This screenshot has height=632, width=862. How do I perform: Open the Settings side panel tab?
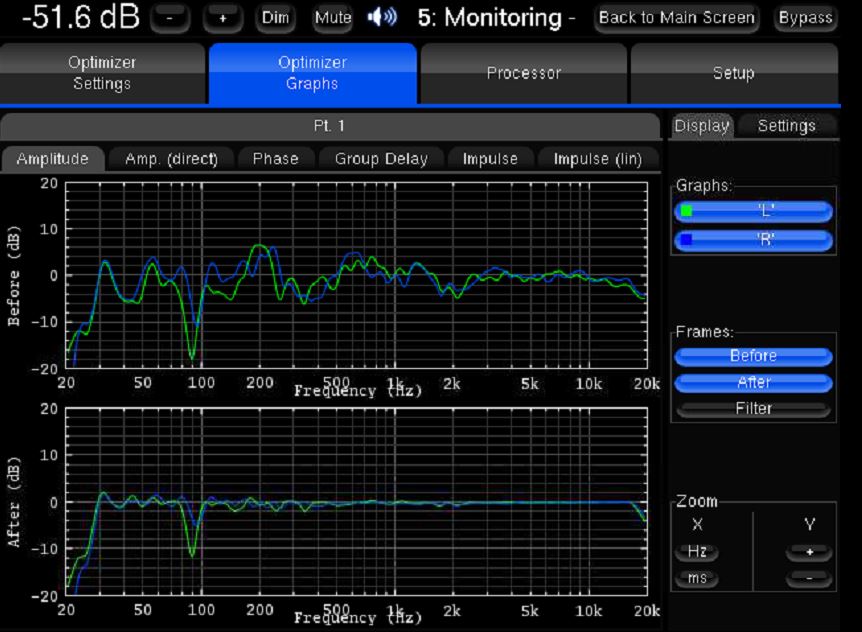786,125
